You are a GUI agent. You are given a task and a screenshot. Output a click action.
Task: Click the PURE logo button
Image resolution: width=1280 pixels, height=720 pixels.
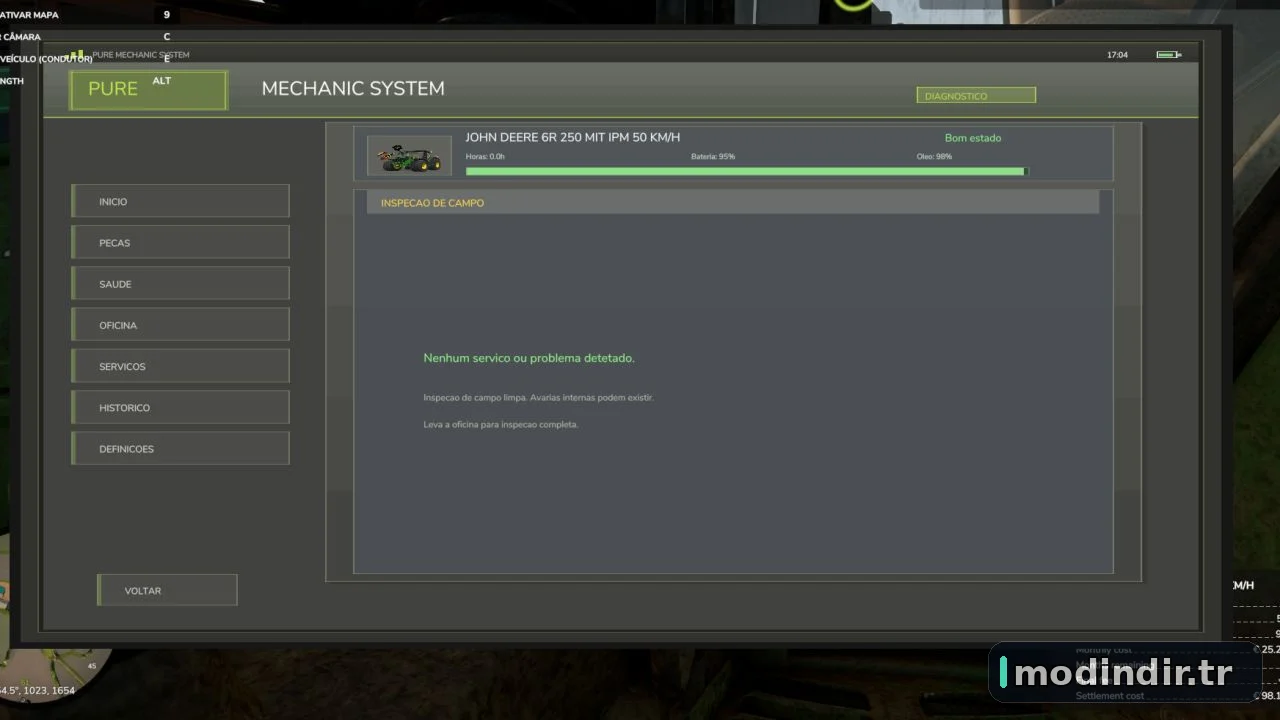click(x=148, y=90)
